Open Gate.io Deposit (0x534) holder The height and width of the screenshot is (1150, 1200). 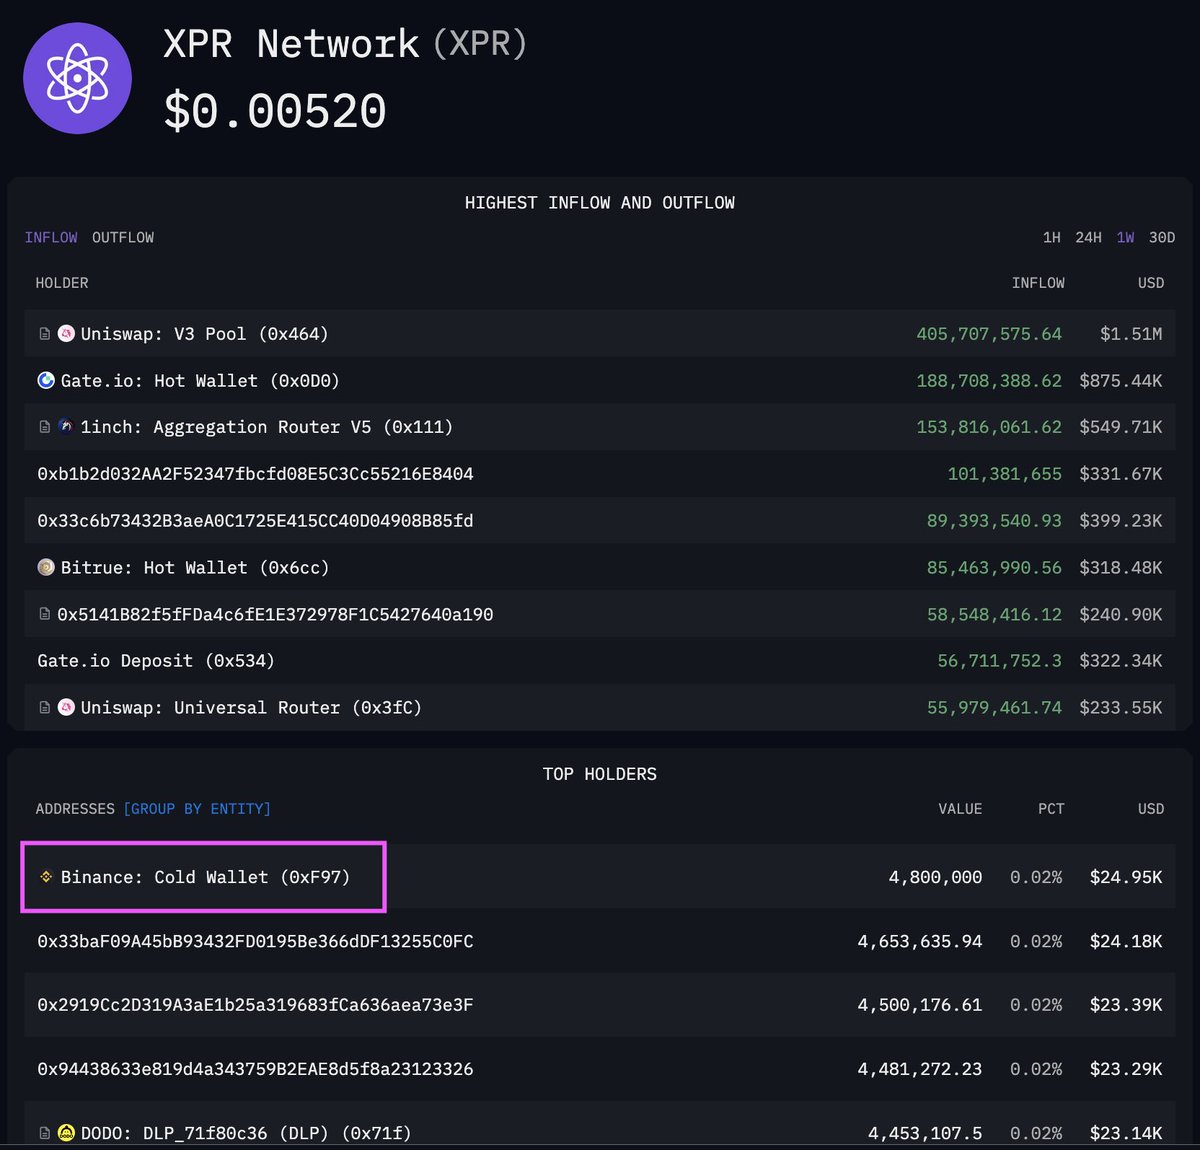click(x=156, y=660)
